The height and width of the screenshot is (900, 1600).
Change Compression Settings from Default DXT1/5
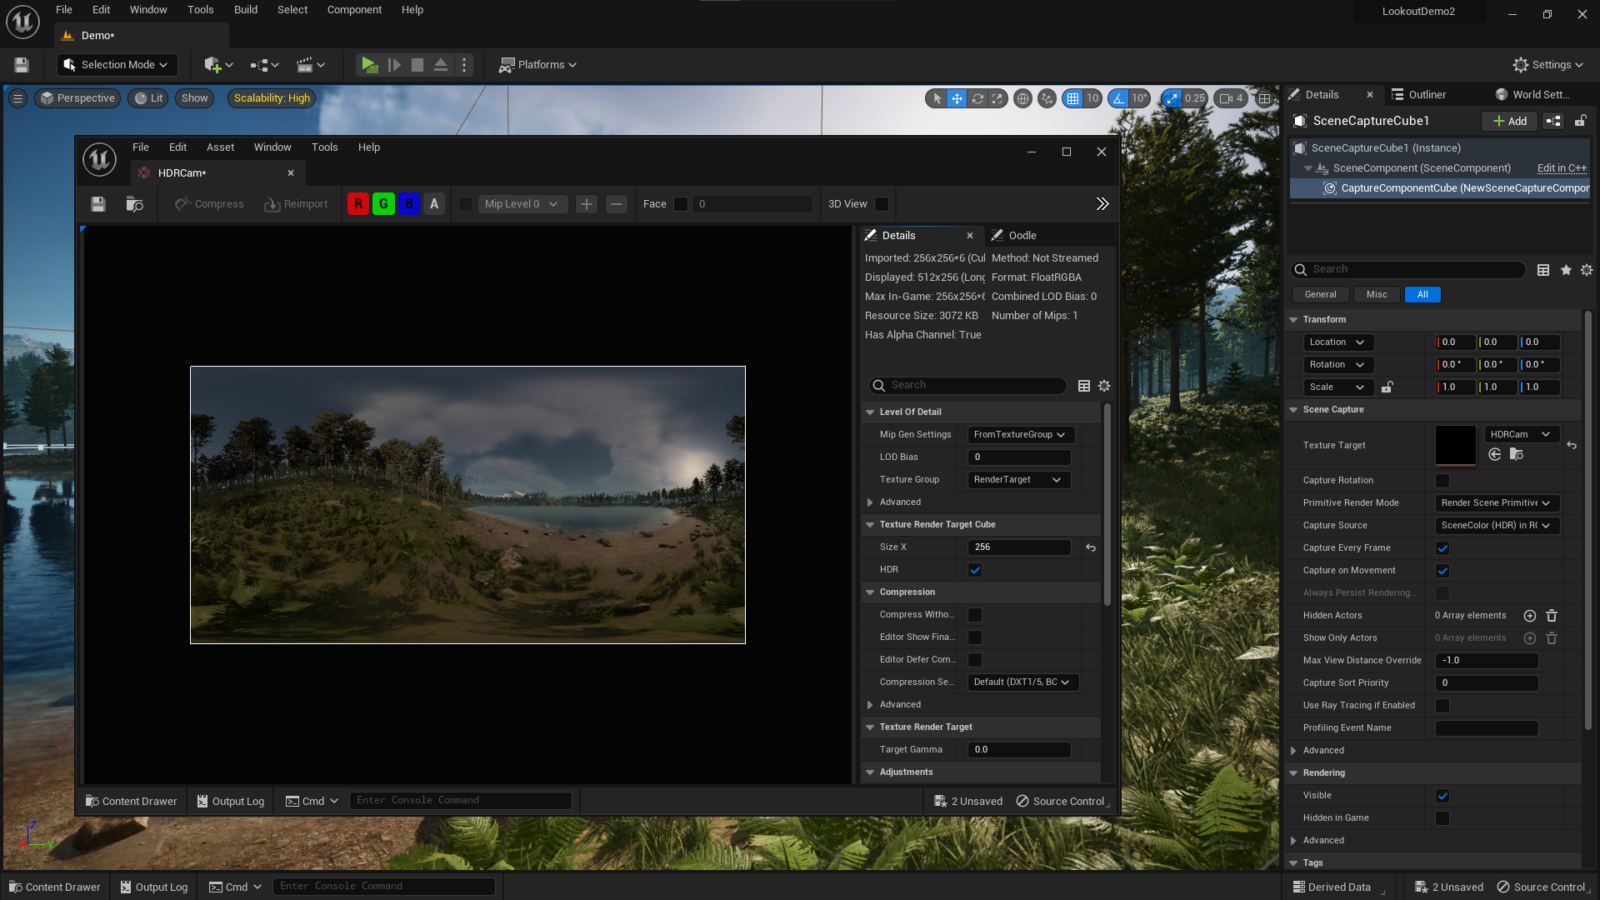pos(1022,681)
